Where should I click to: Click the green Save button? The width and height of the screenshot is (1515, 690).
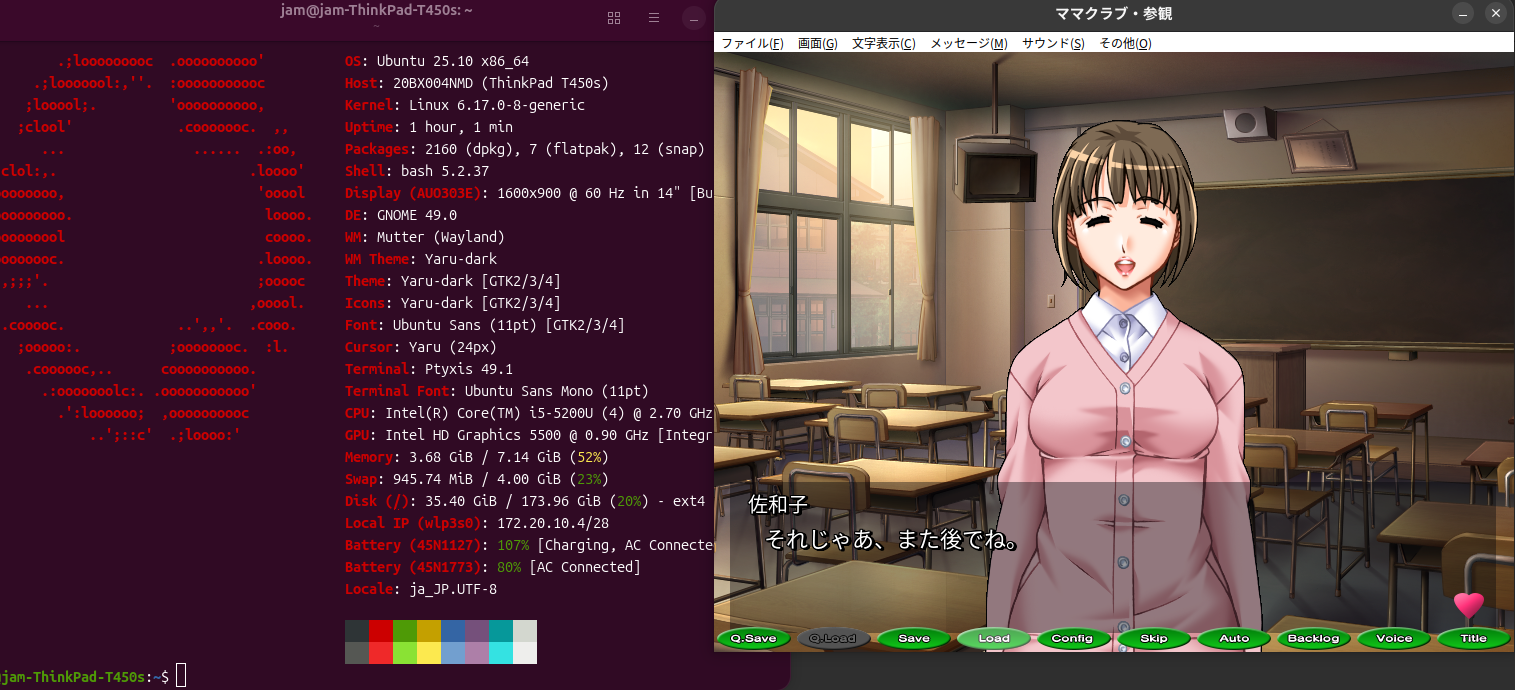(914, 638)
